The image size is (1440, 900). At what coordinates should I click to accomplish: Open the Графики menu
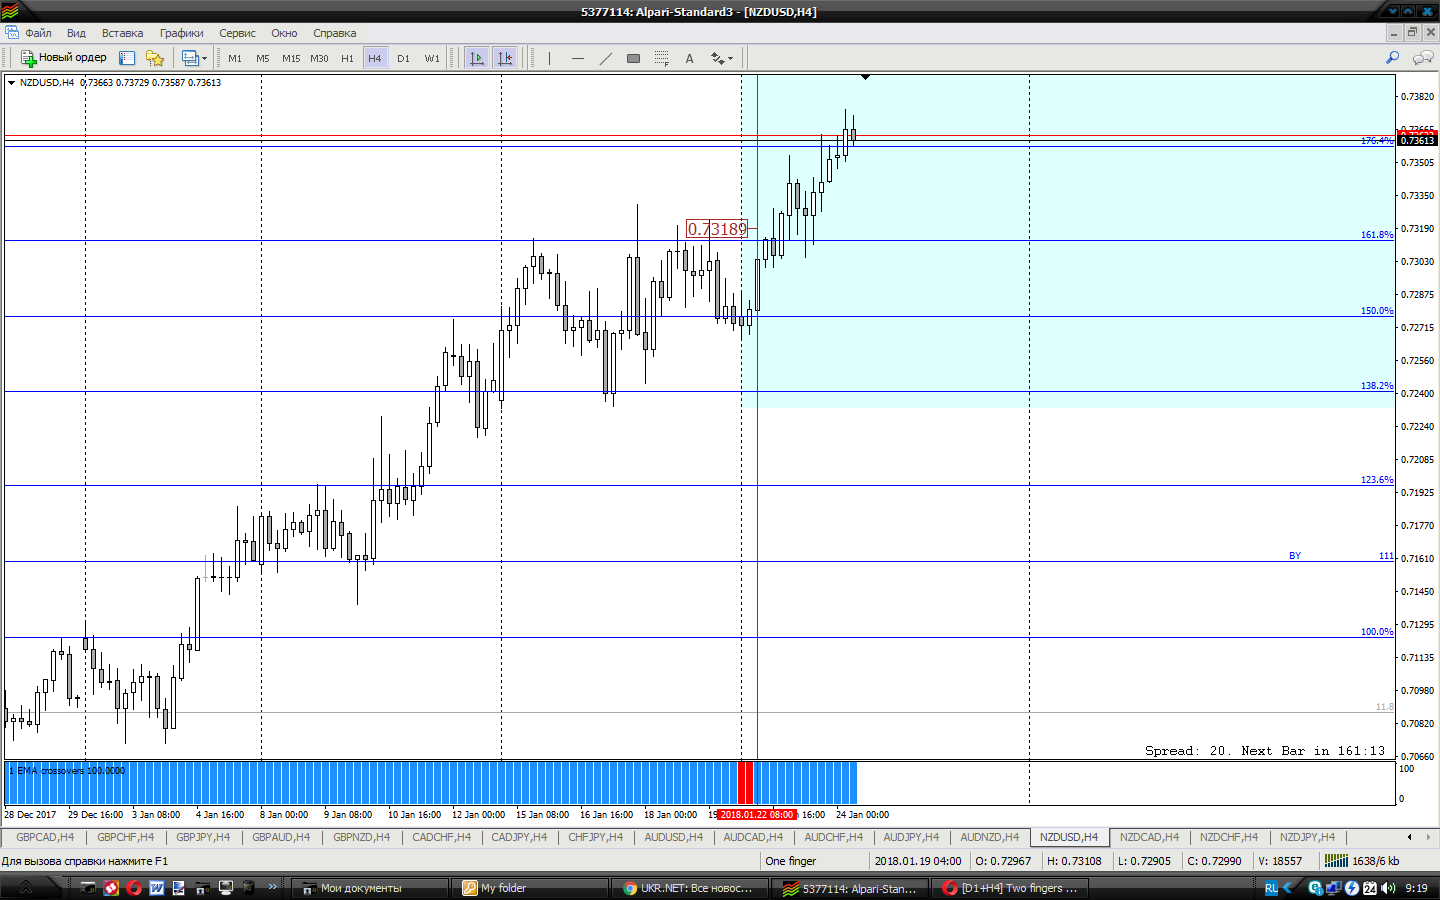(181, 33)
